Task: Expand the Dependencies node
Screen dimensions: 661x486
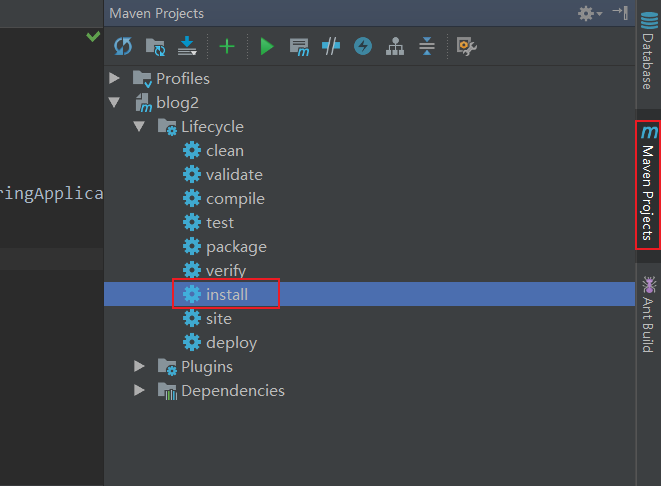Action: (x=139, y=390)
